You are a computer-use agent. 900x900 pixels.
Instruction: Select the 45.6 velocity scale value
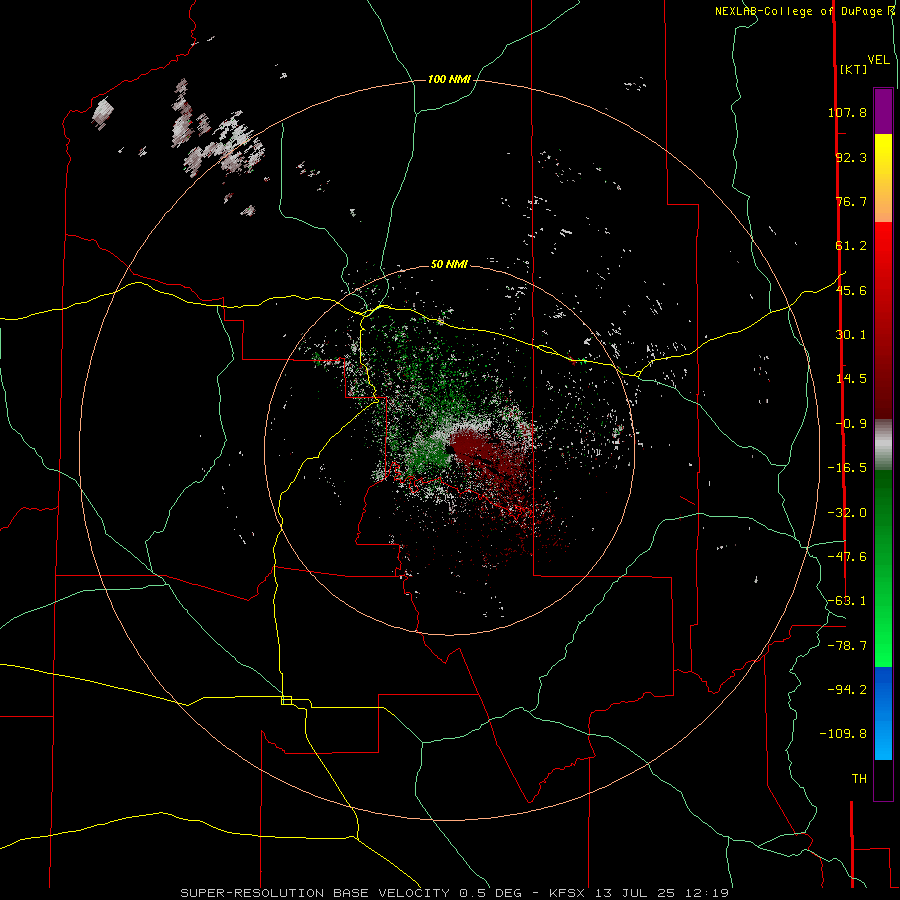(x=851, y=290)
